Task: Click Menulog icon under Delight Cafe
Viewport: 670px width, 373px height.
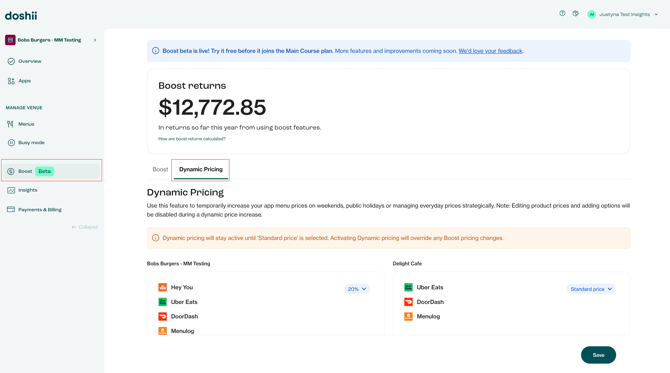Action: 408,316
